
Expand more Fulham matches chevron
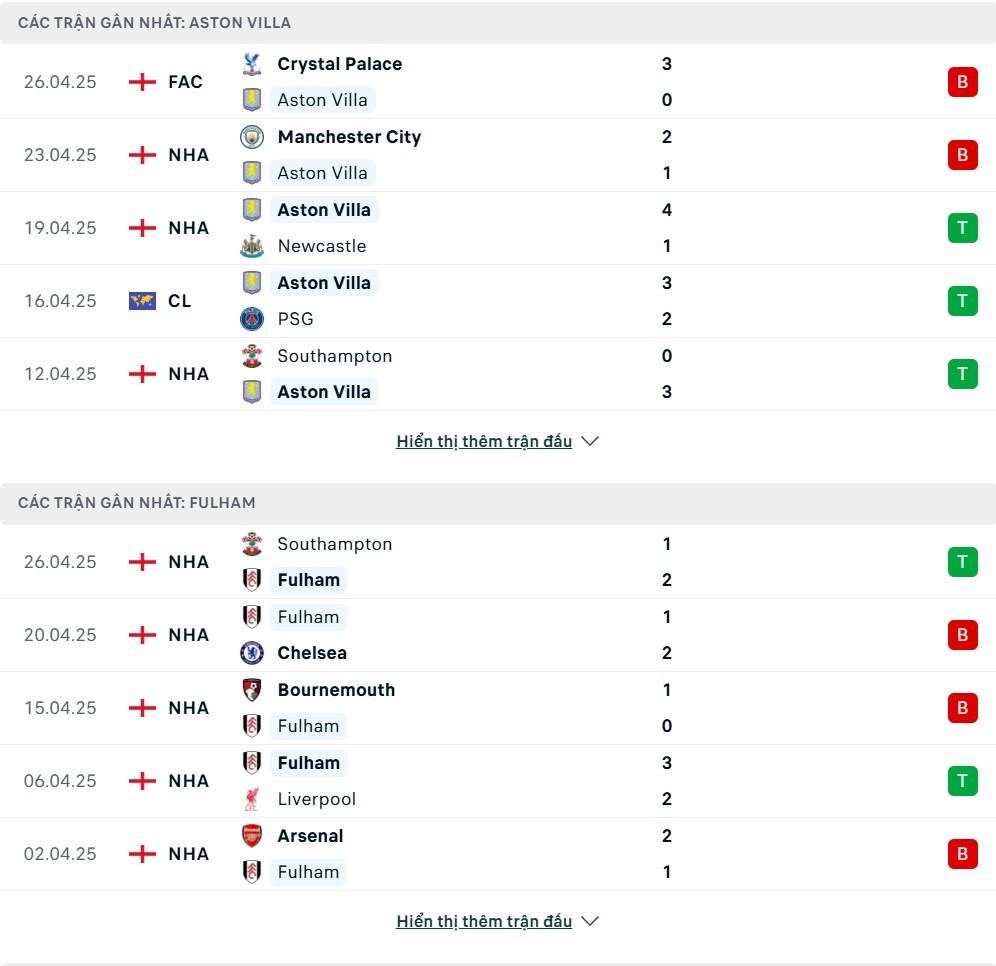(x=590, y=921)
